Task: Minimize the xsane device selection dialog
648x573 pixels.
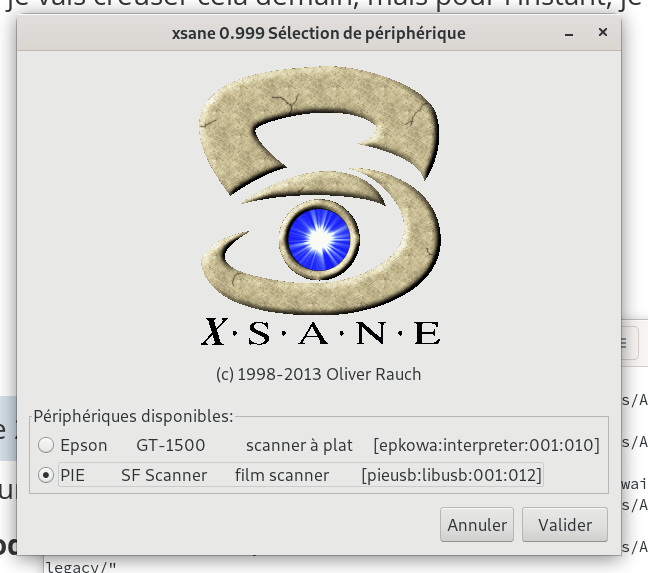Action: (569, 33)
